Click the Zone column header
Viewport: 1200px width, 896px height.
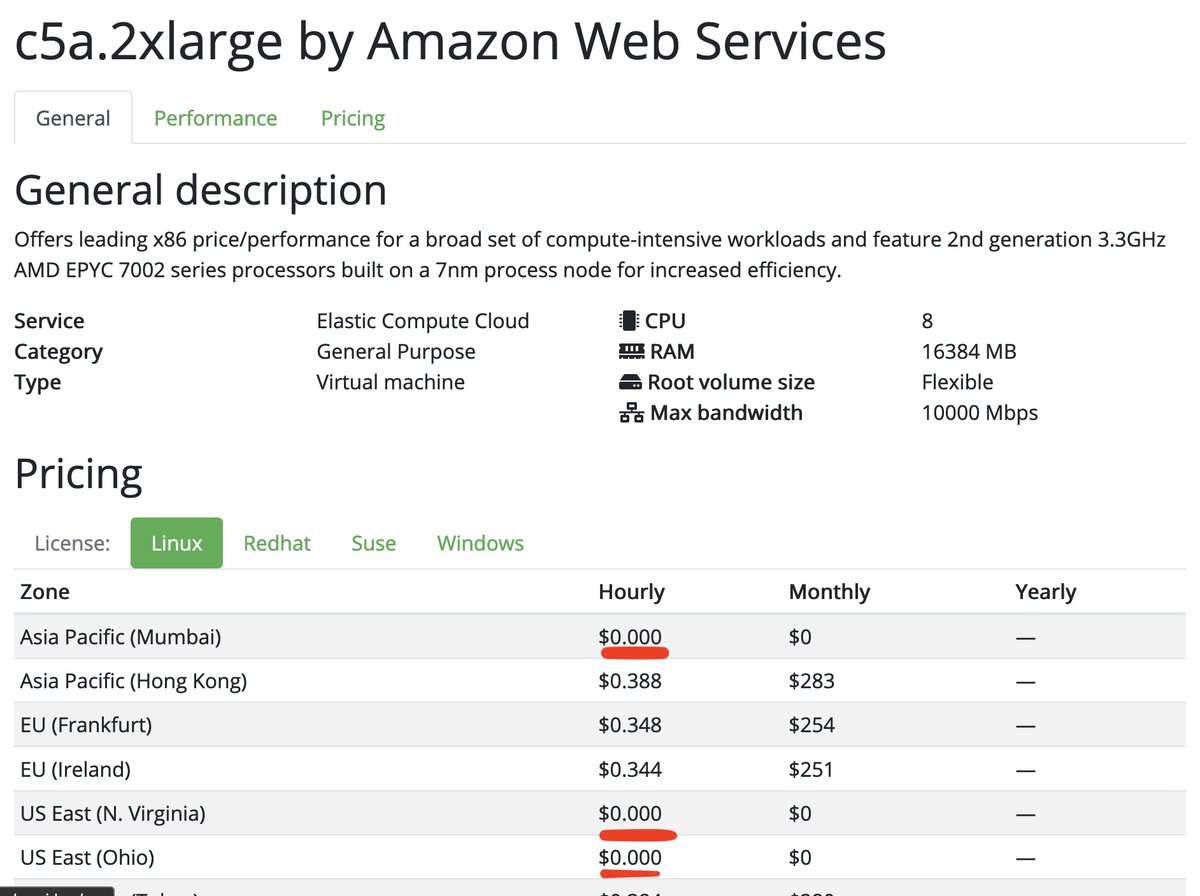pyautogui.click(x=45, y=592)
